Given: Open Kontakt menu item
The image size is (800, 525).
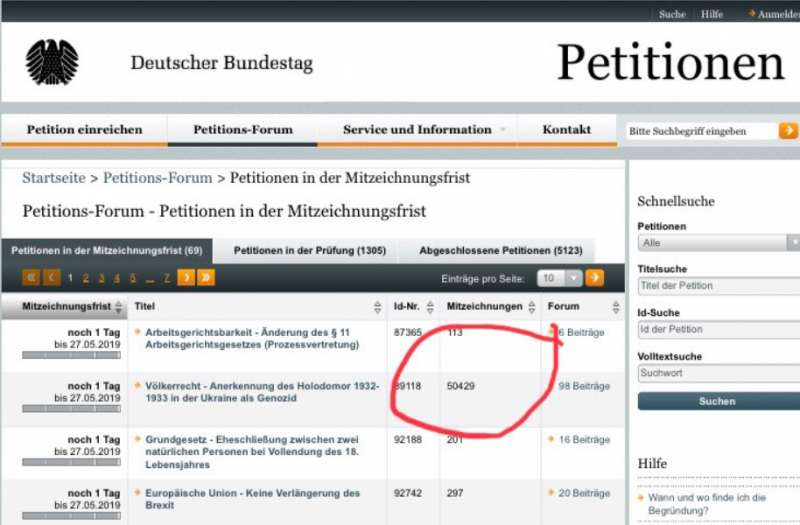Looking at the screenshot, I should [x=567, y=130].
